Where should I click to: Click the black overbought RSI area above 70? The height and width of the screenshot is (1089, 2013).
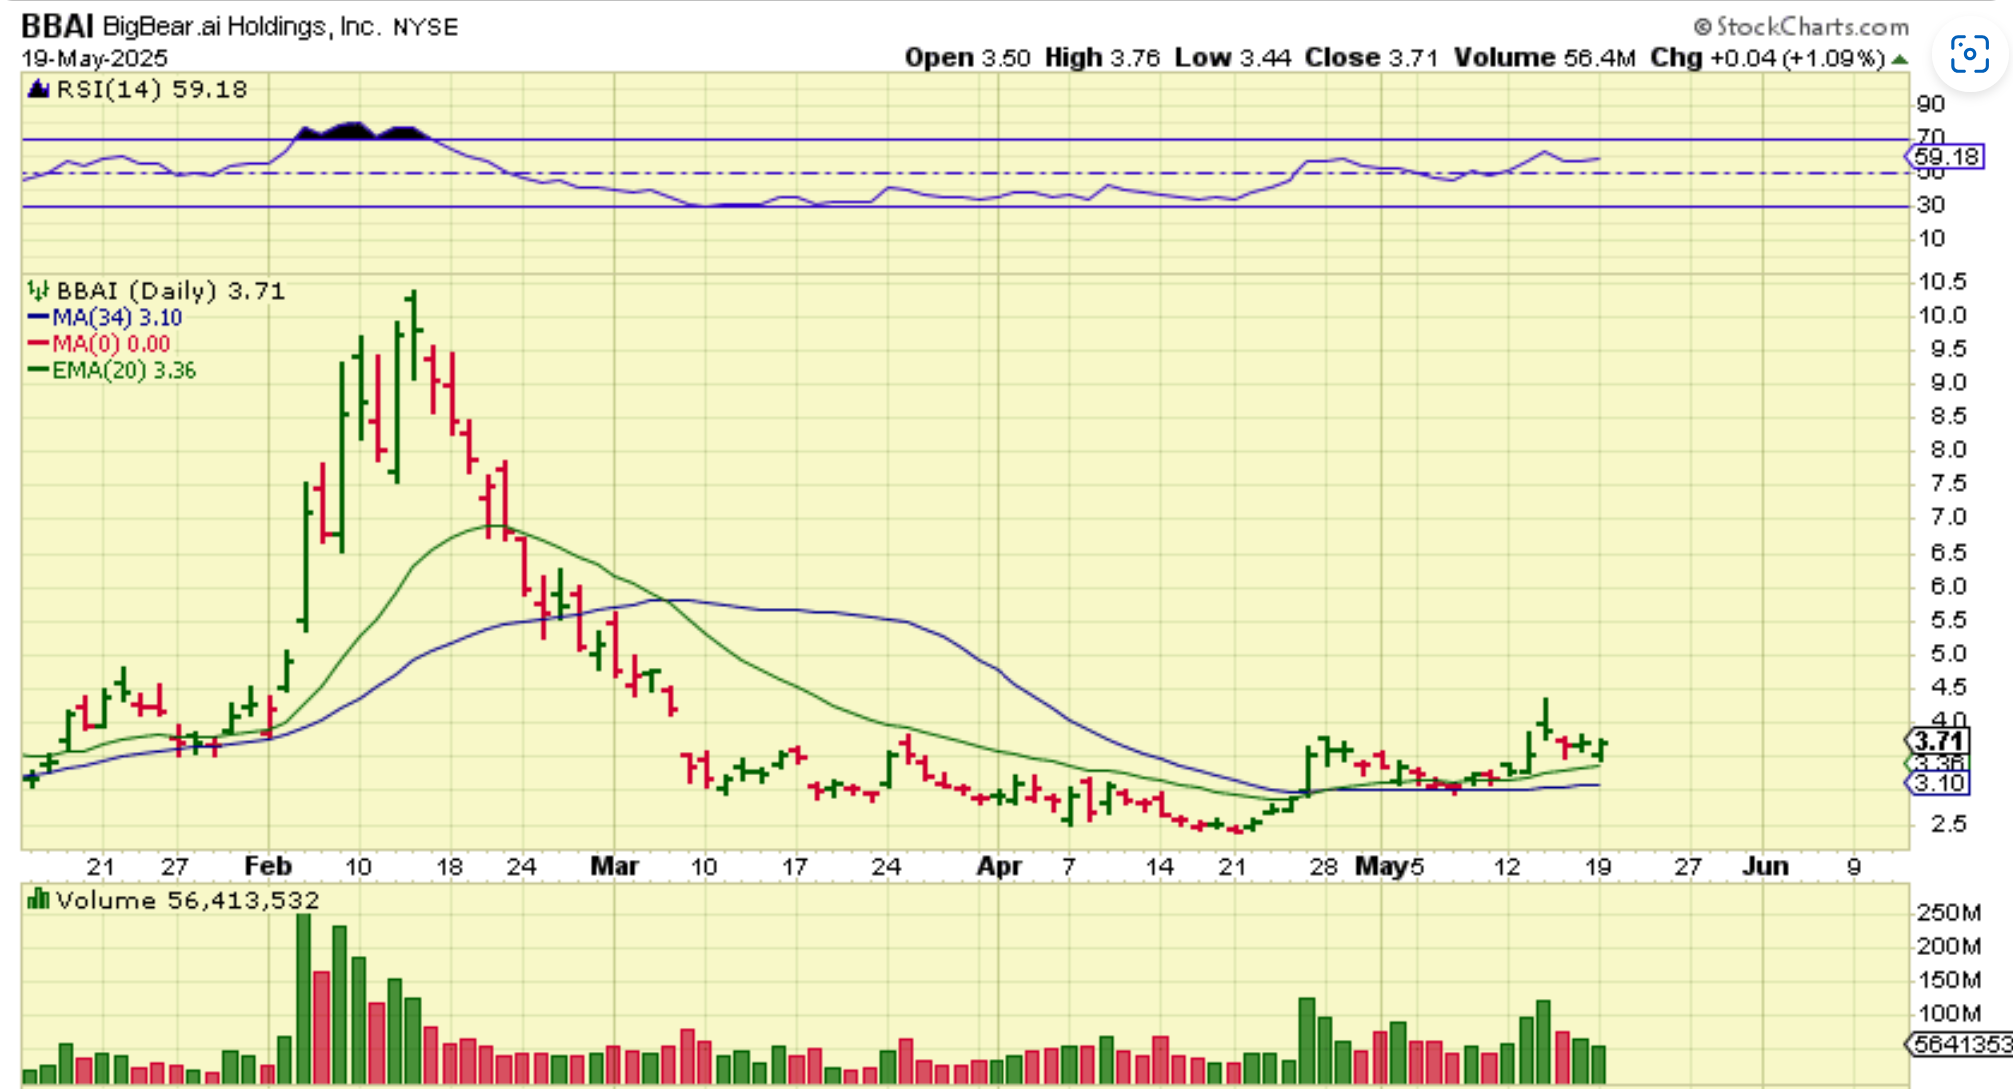click(x=352, y=130)
